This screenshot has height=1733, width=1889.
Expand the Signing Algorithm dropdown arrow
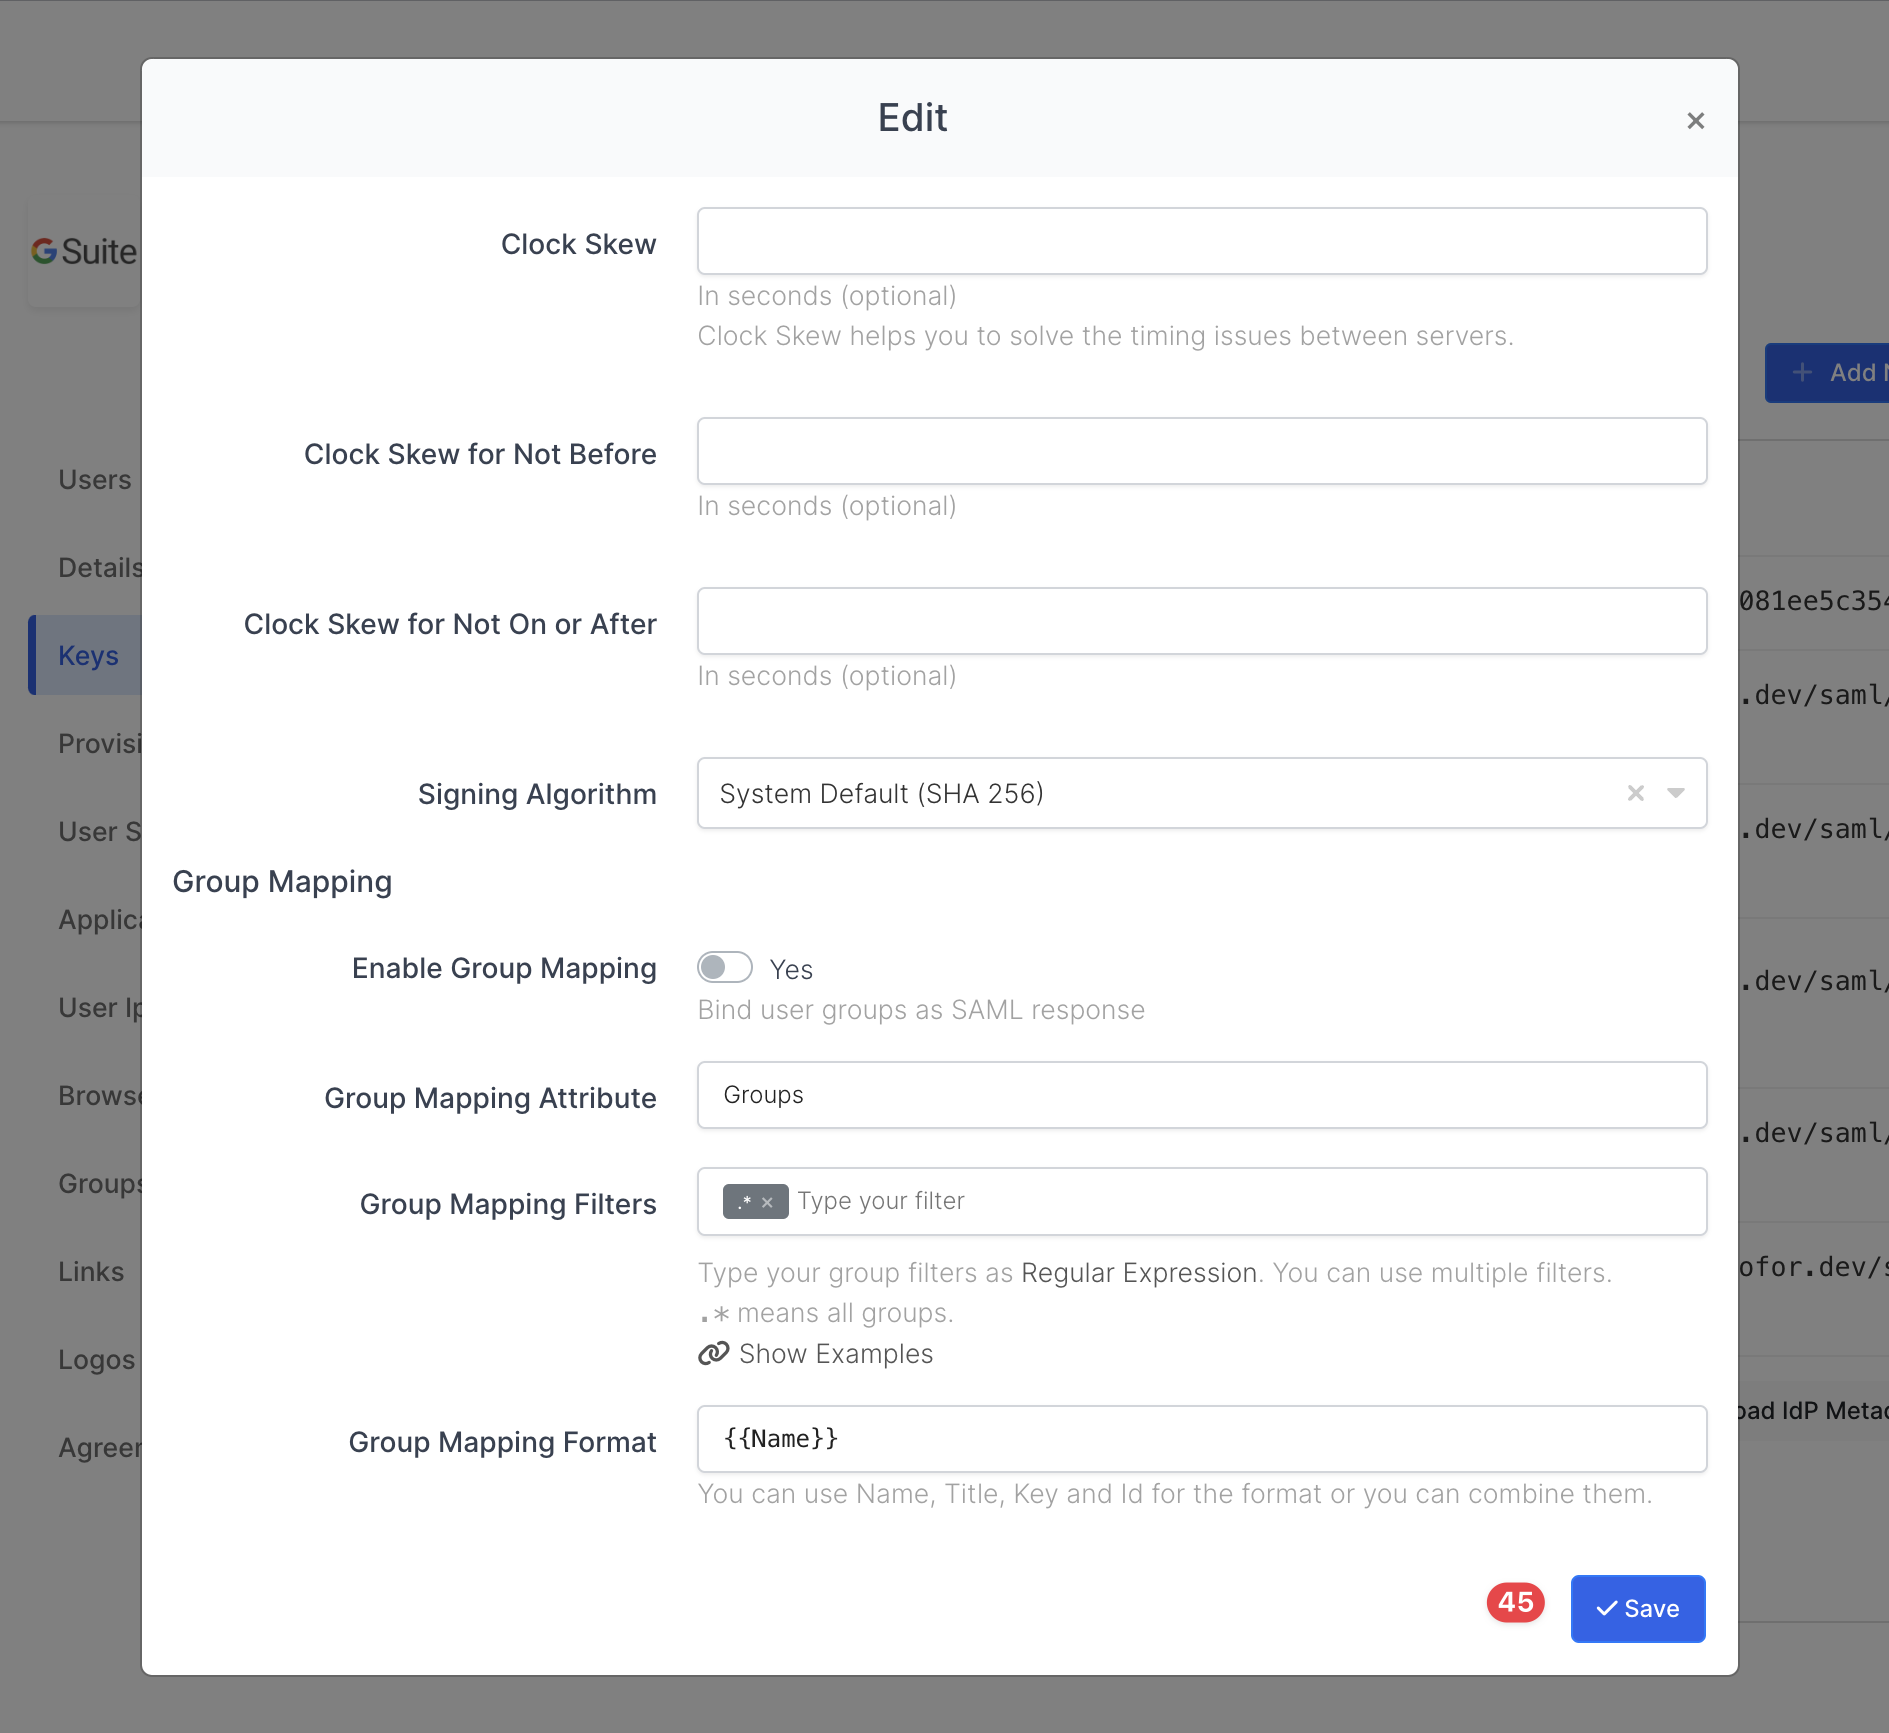coord(1676,793)
